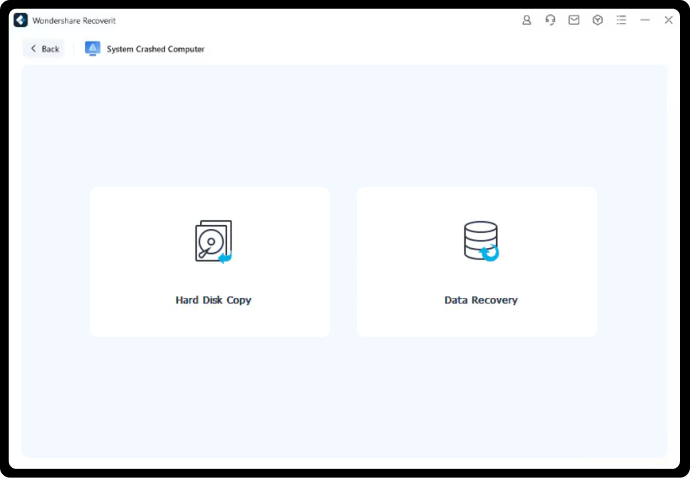Image resolution: width=690 pixels, height=478 pixels.
Task: Open customer support headset icon
Action: click(550, 20)
